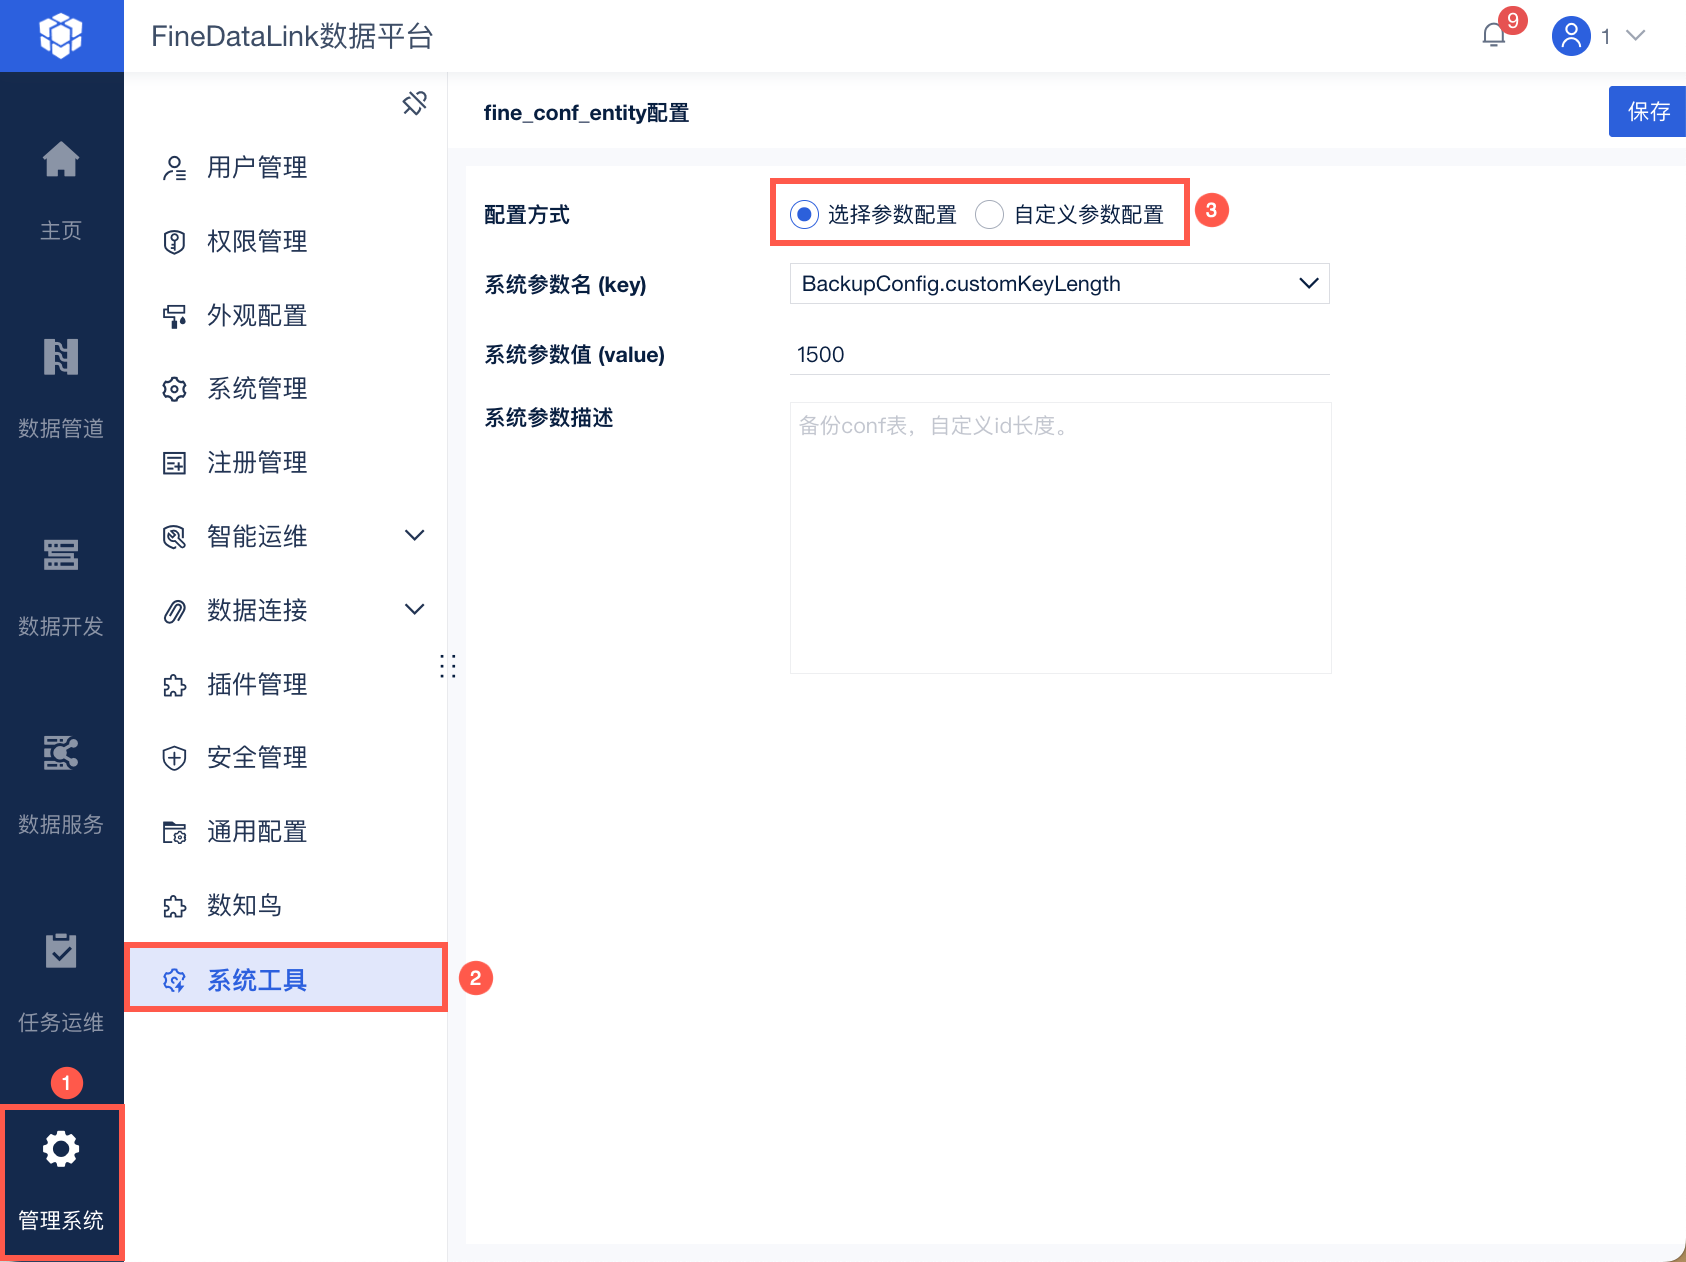This screenshot has width=1686, height=1262.
Task: Expand the 数据连接 submenu chevron
Action: 414,610
